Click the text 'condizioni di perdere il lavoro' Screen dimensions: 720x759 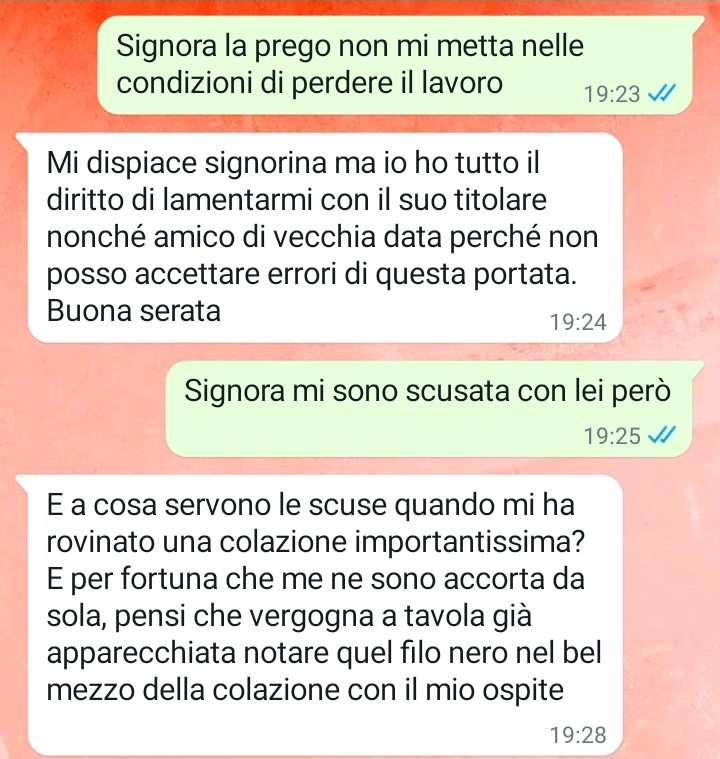point(309,83)
